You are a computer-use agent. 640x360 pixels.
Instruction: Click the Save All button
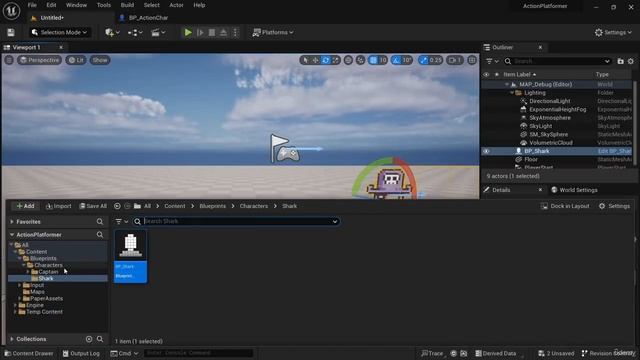[x=93, y=206]
